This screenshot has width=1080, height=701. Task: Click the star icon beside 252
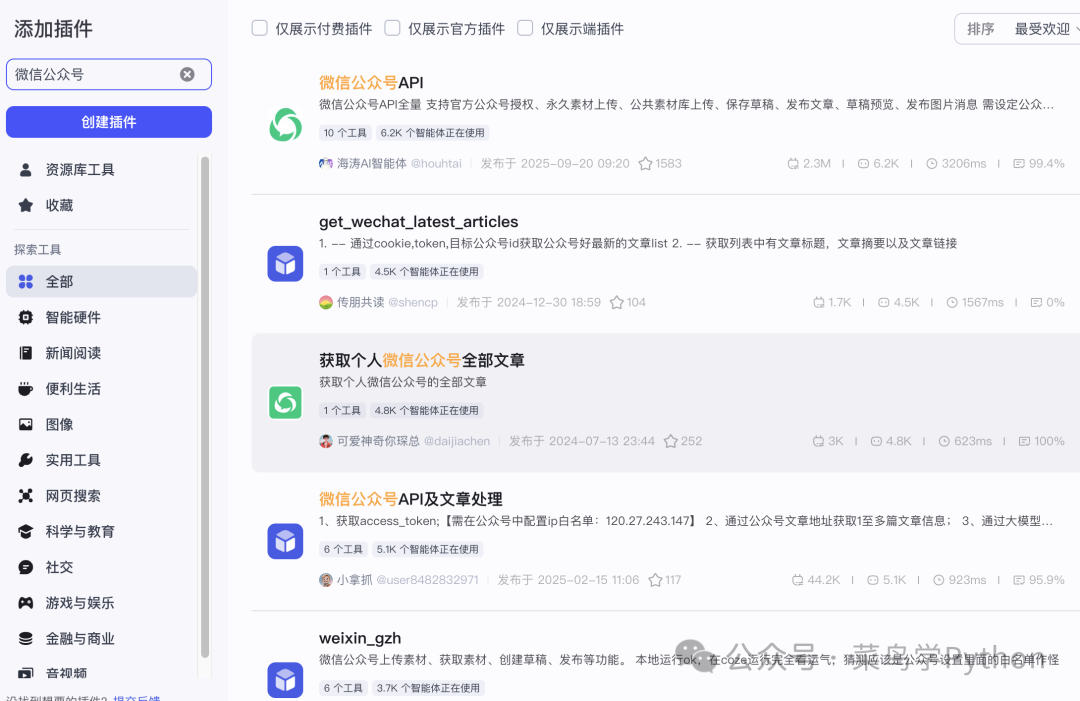tap(671, 441)
